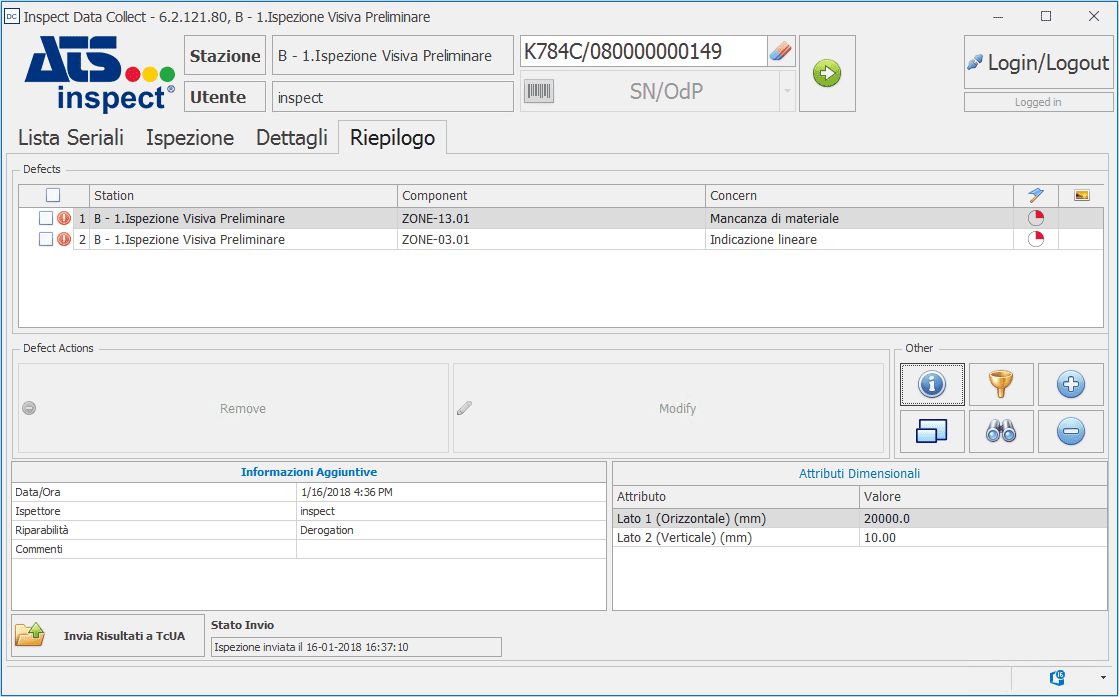Viewport: 1119px width, 697px height.
Task: Click the Remove defect button
Action: (233, 408)
